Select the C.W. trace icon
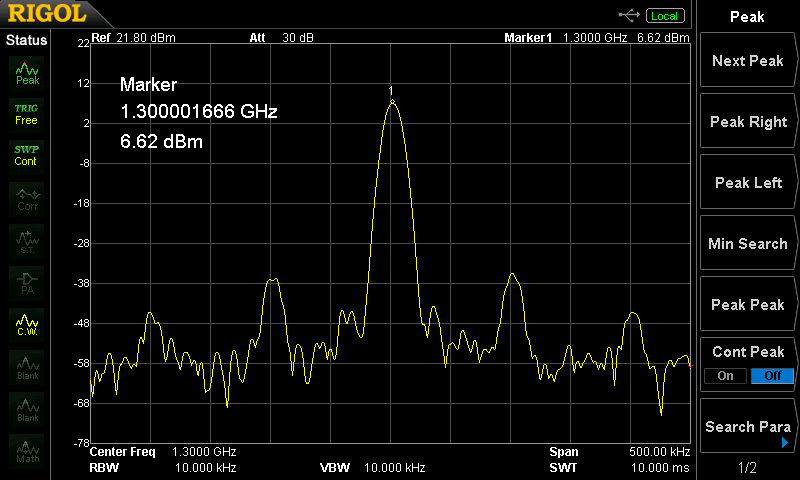Image resolution: width=800 pixels, height=480 pixels. pyautogui.click(x=27, y=325)
